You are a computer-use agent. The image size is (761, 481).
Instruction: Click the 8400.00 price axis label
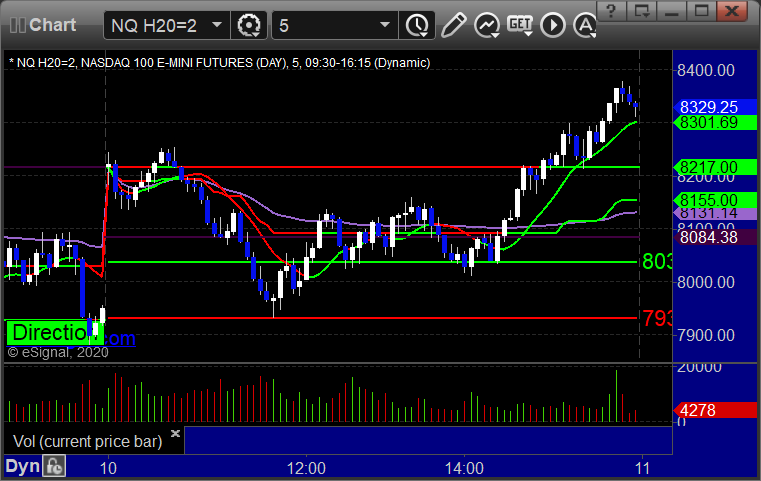[x=706, y=70]
